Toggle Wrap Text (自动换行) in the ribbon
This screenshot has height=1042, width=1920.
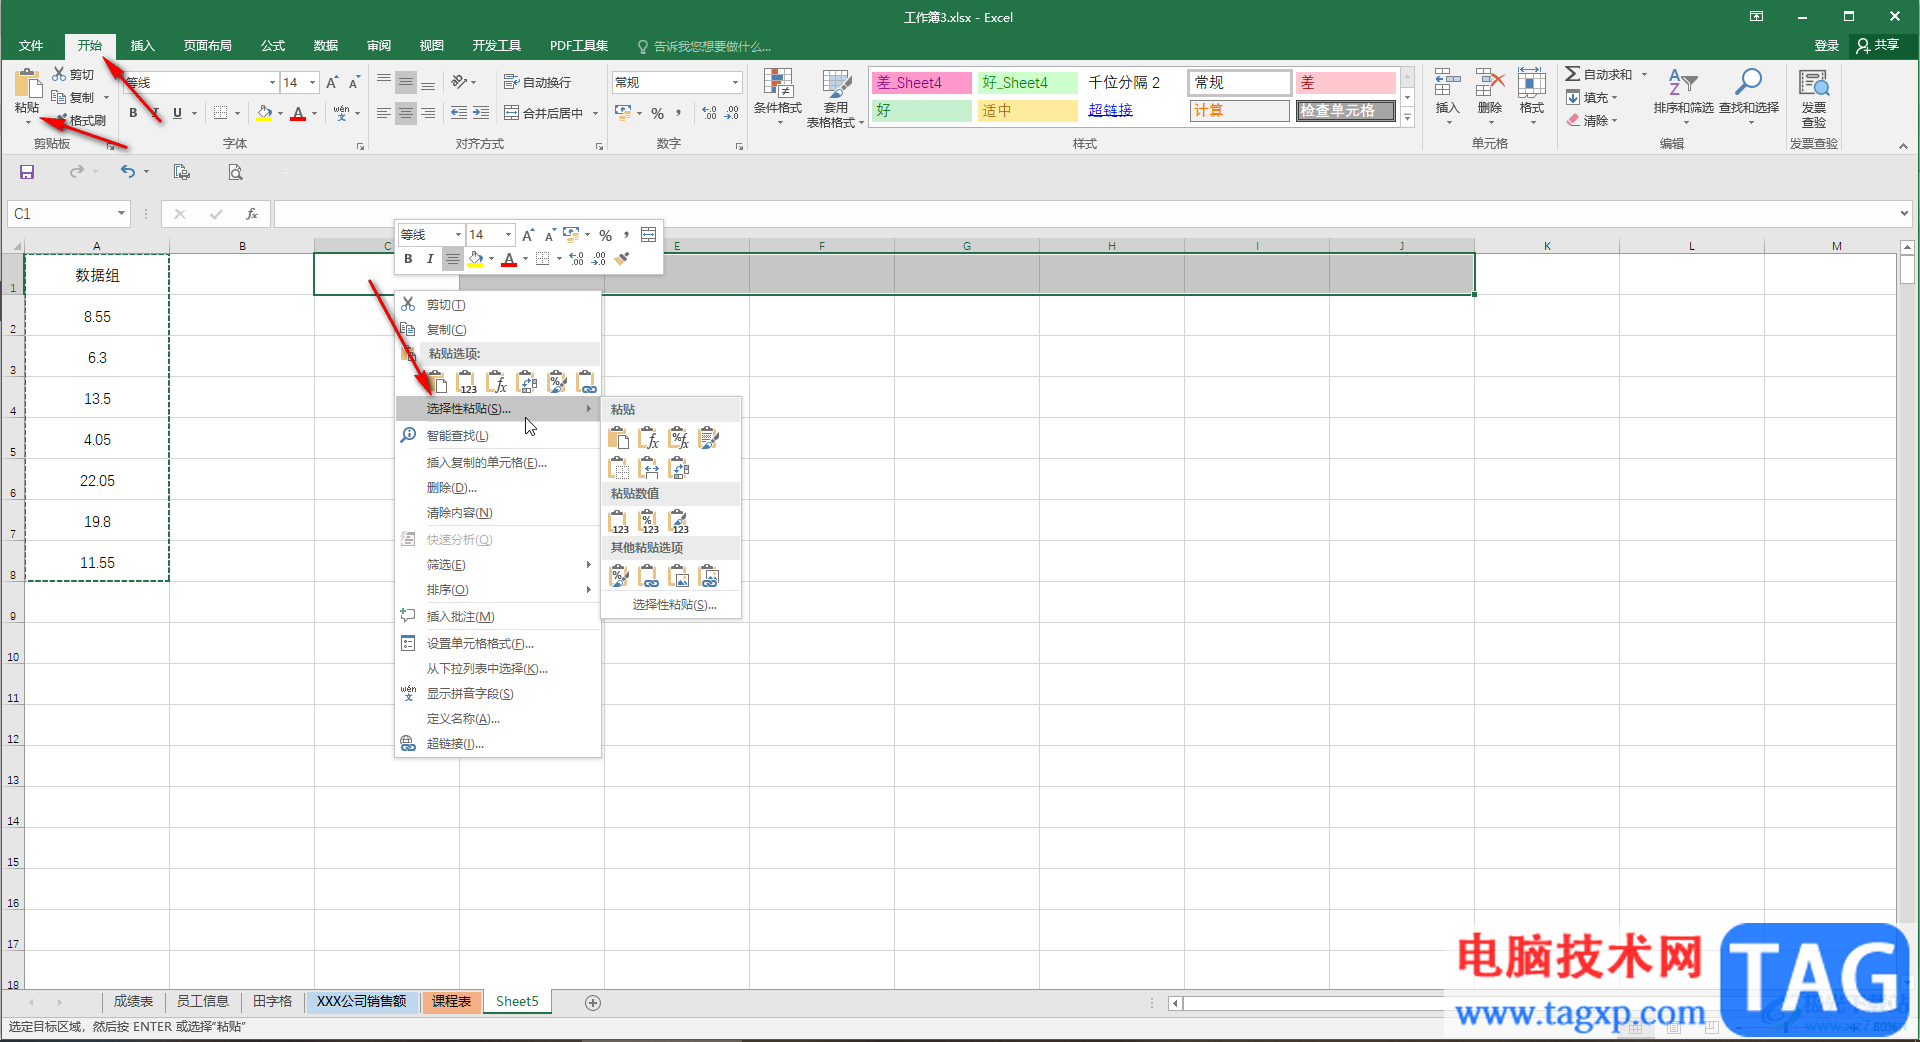coord(538,82)
